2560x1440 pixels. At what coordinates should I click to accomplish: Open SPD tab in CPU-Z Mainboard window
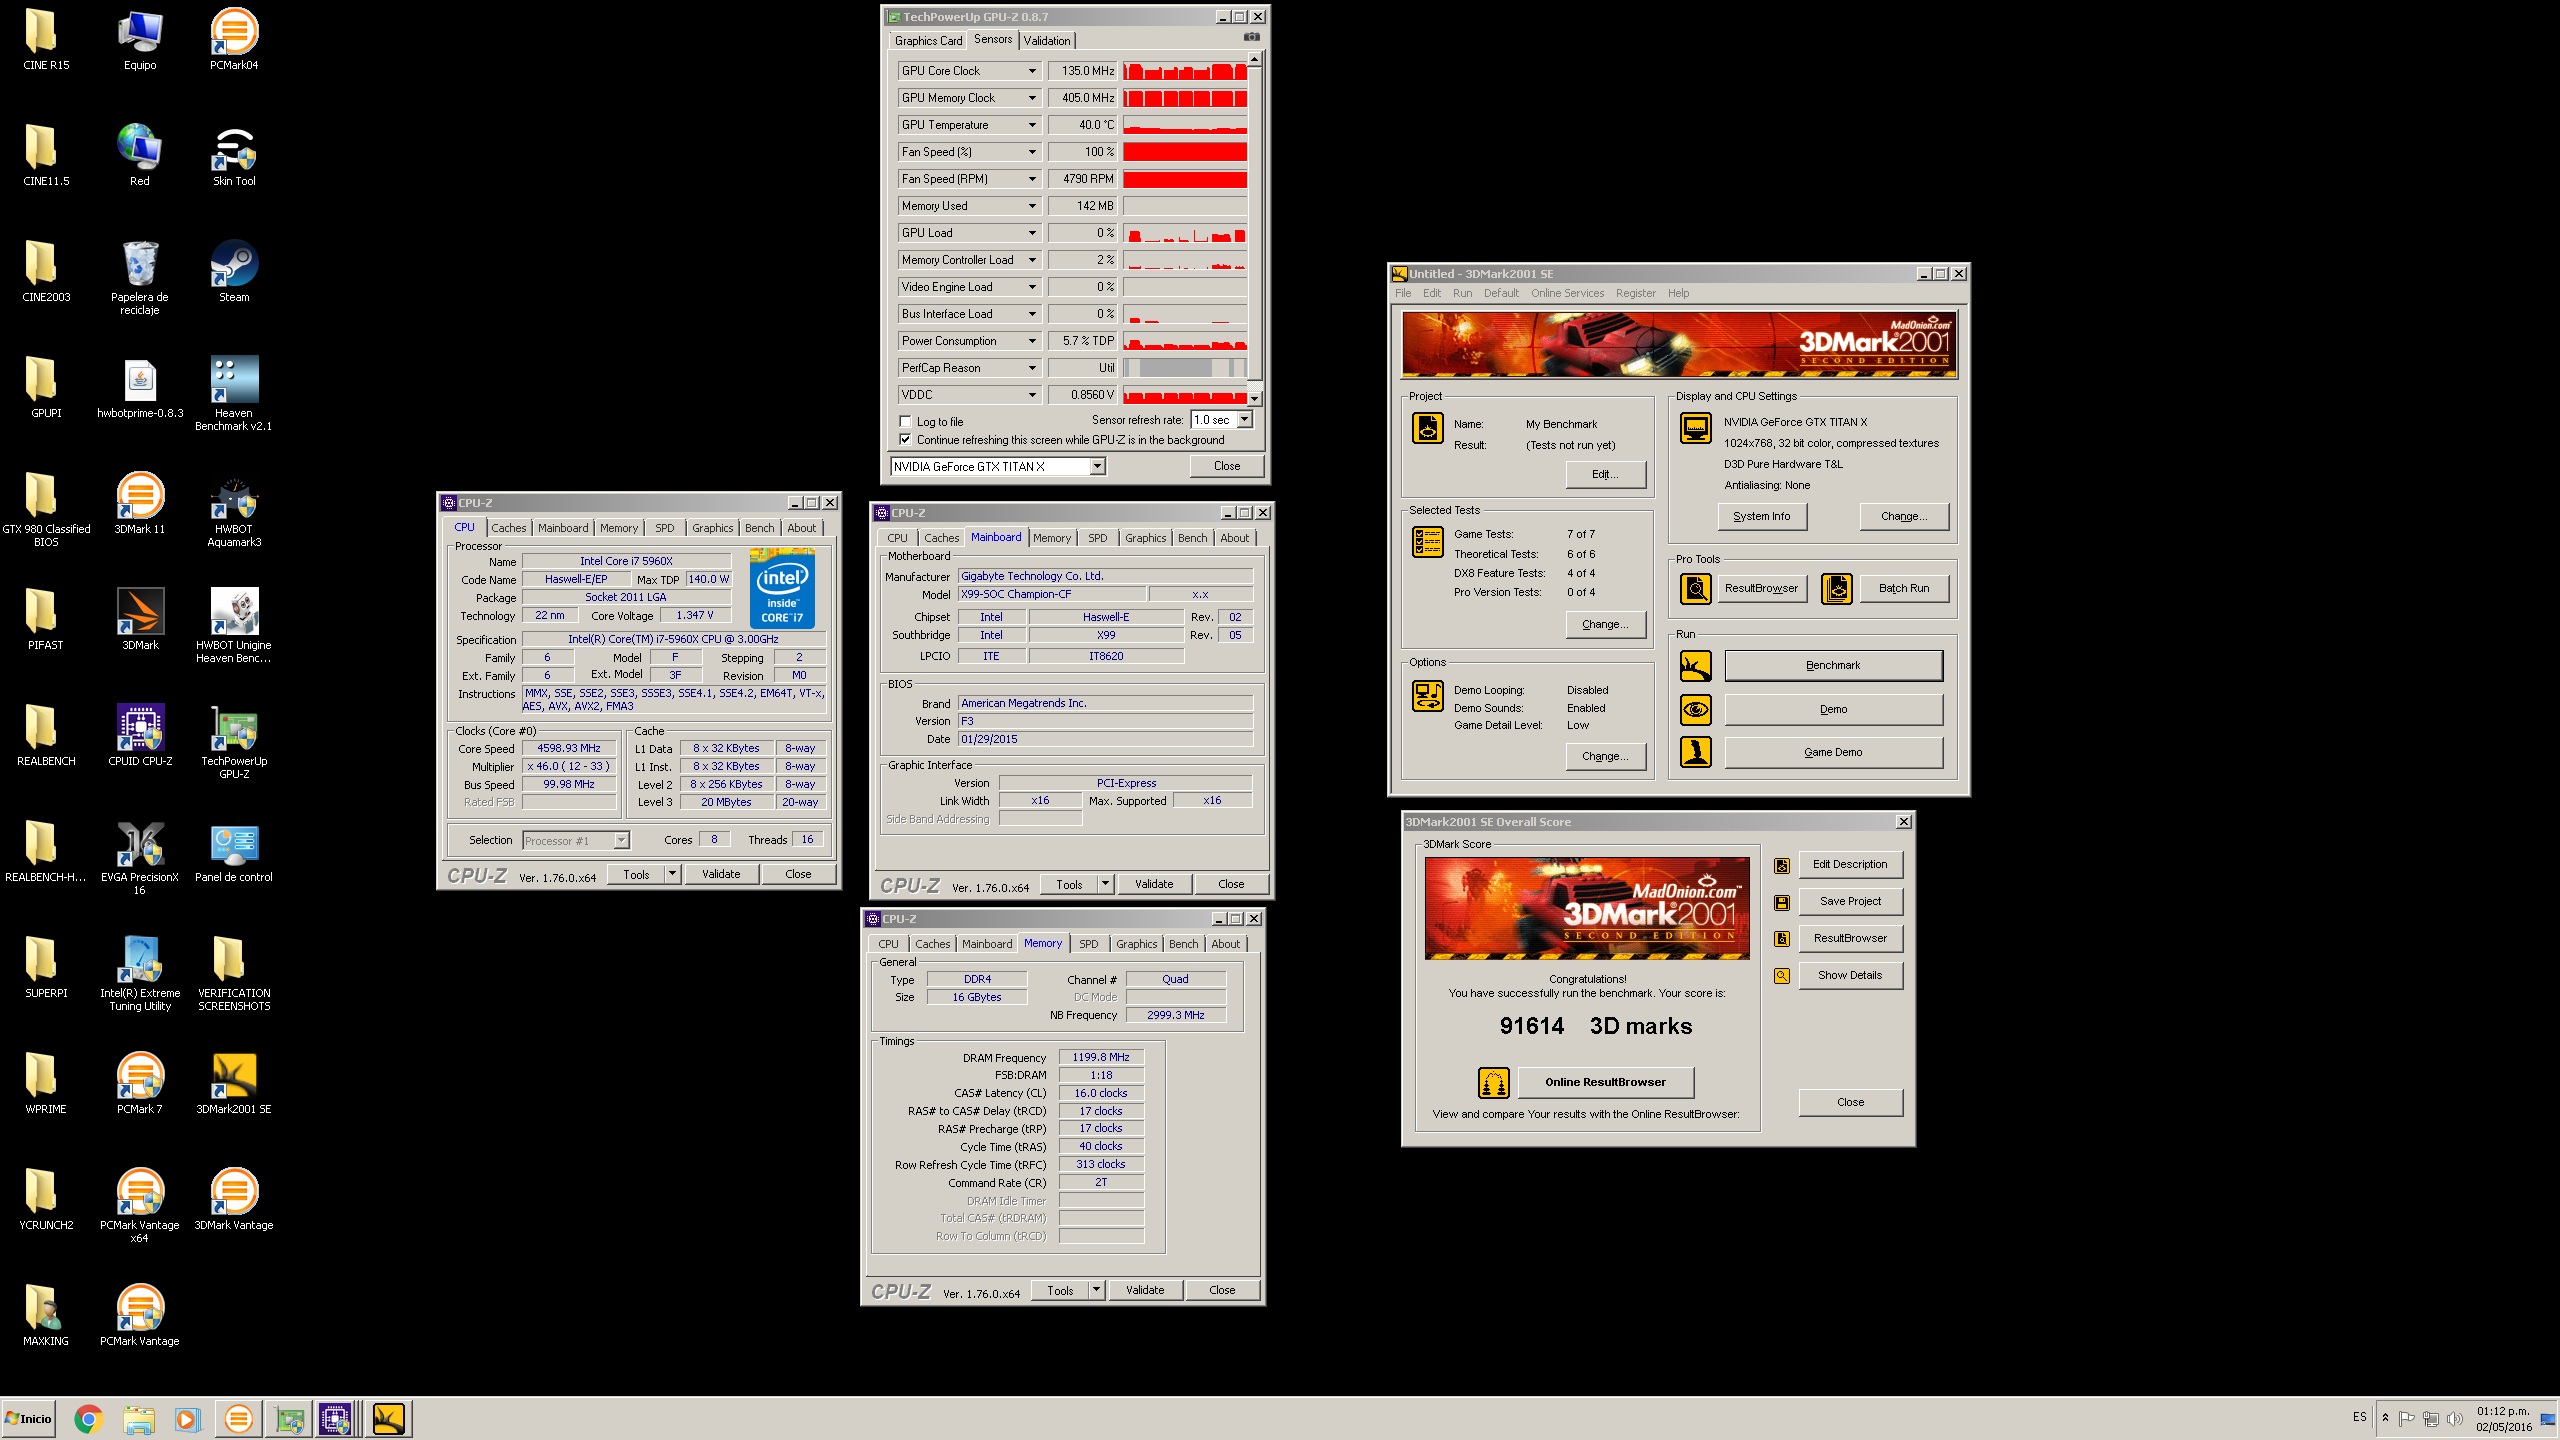1097,538
